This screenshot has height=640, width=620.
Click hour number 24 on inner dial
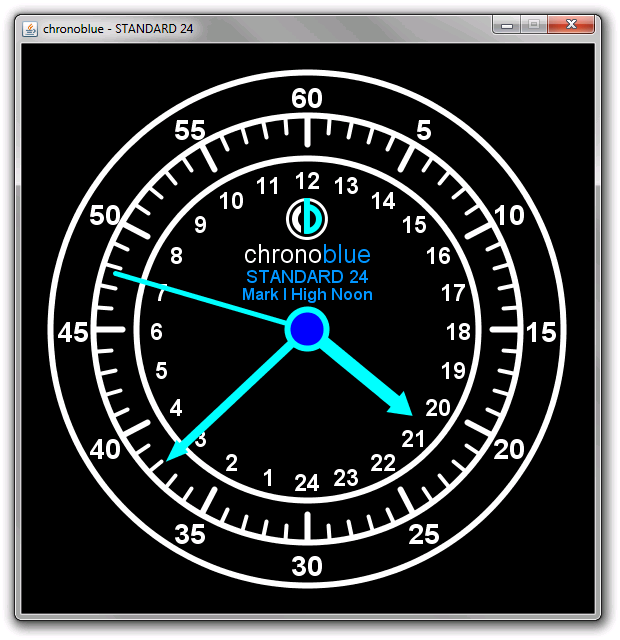(x=307, y=484)
